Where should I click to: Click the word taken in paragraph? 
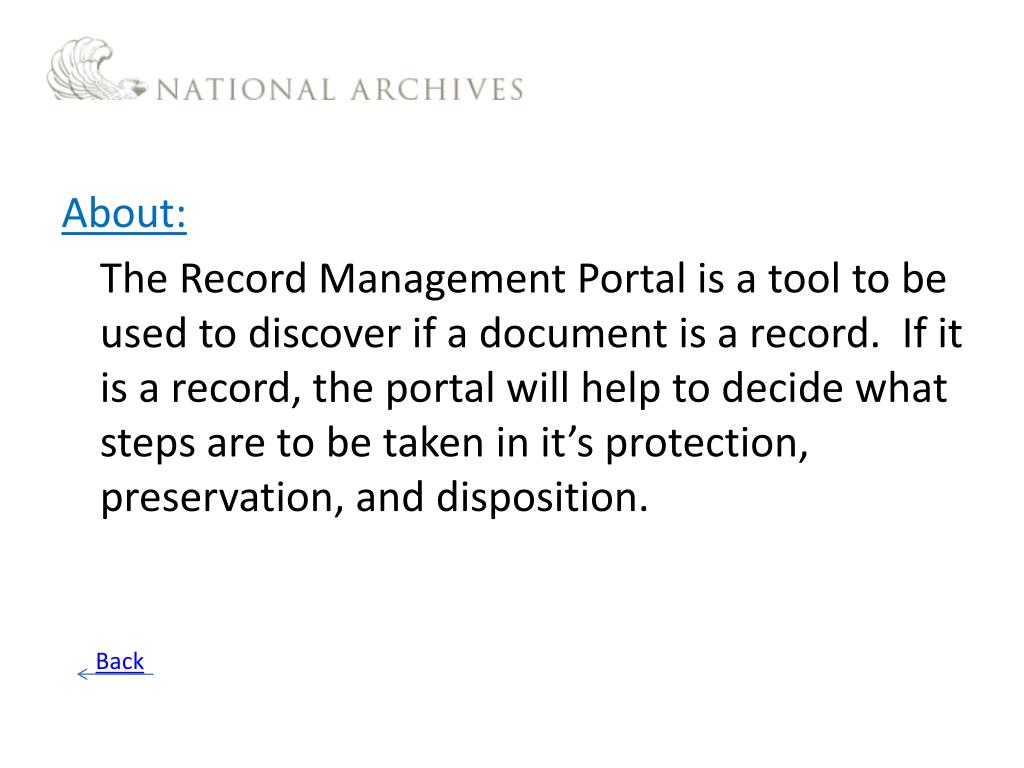434,443
